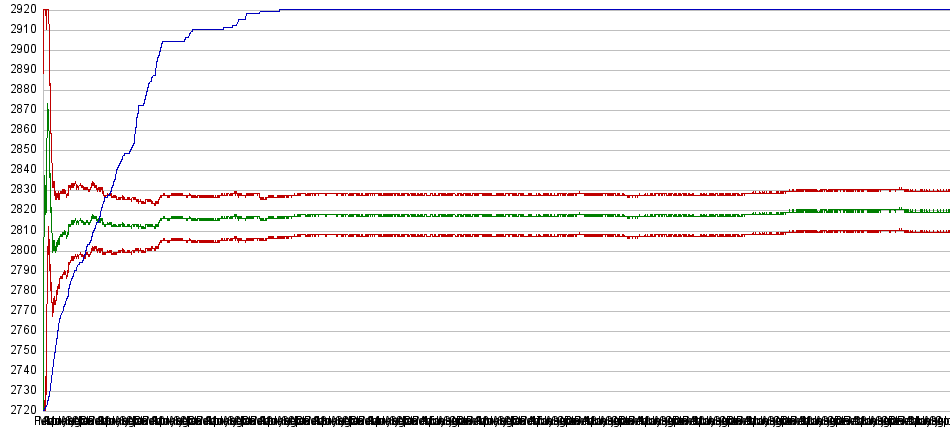
Task: Click the 2850 y-axis label
Action: (20, 149)
